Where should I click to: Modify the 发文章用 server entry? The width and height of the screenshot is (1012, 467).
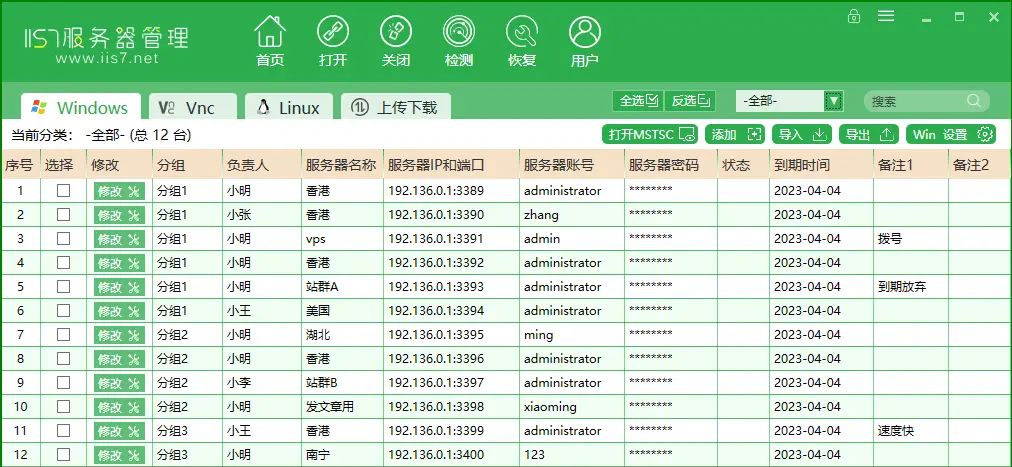tap(119, 407)
